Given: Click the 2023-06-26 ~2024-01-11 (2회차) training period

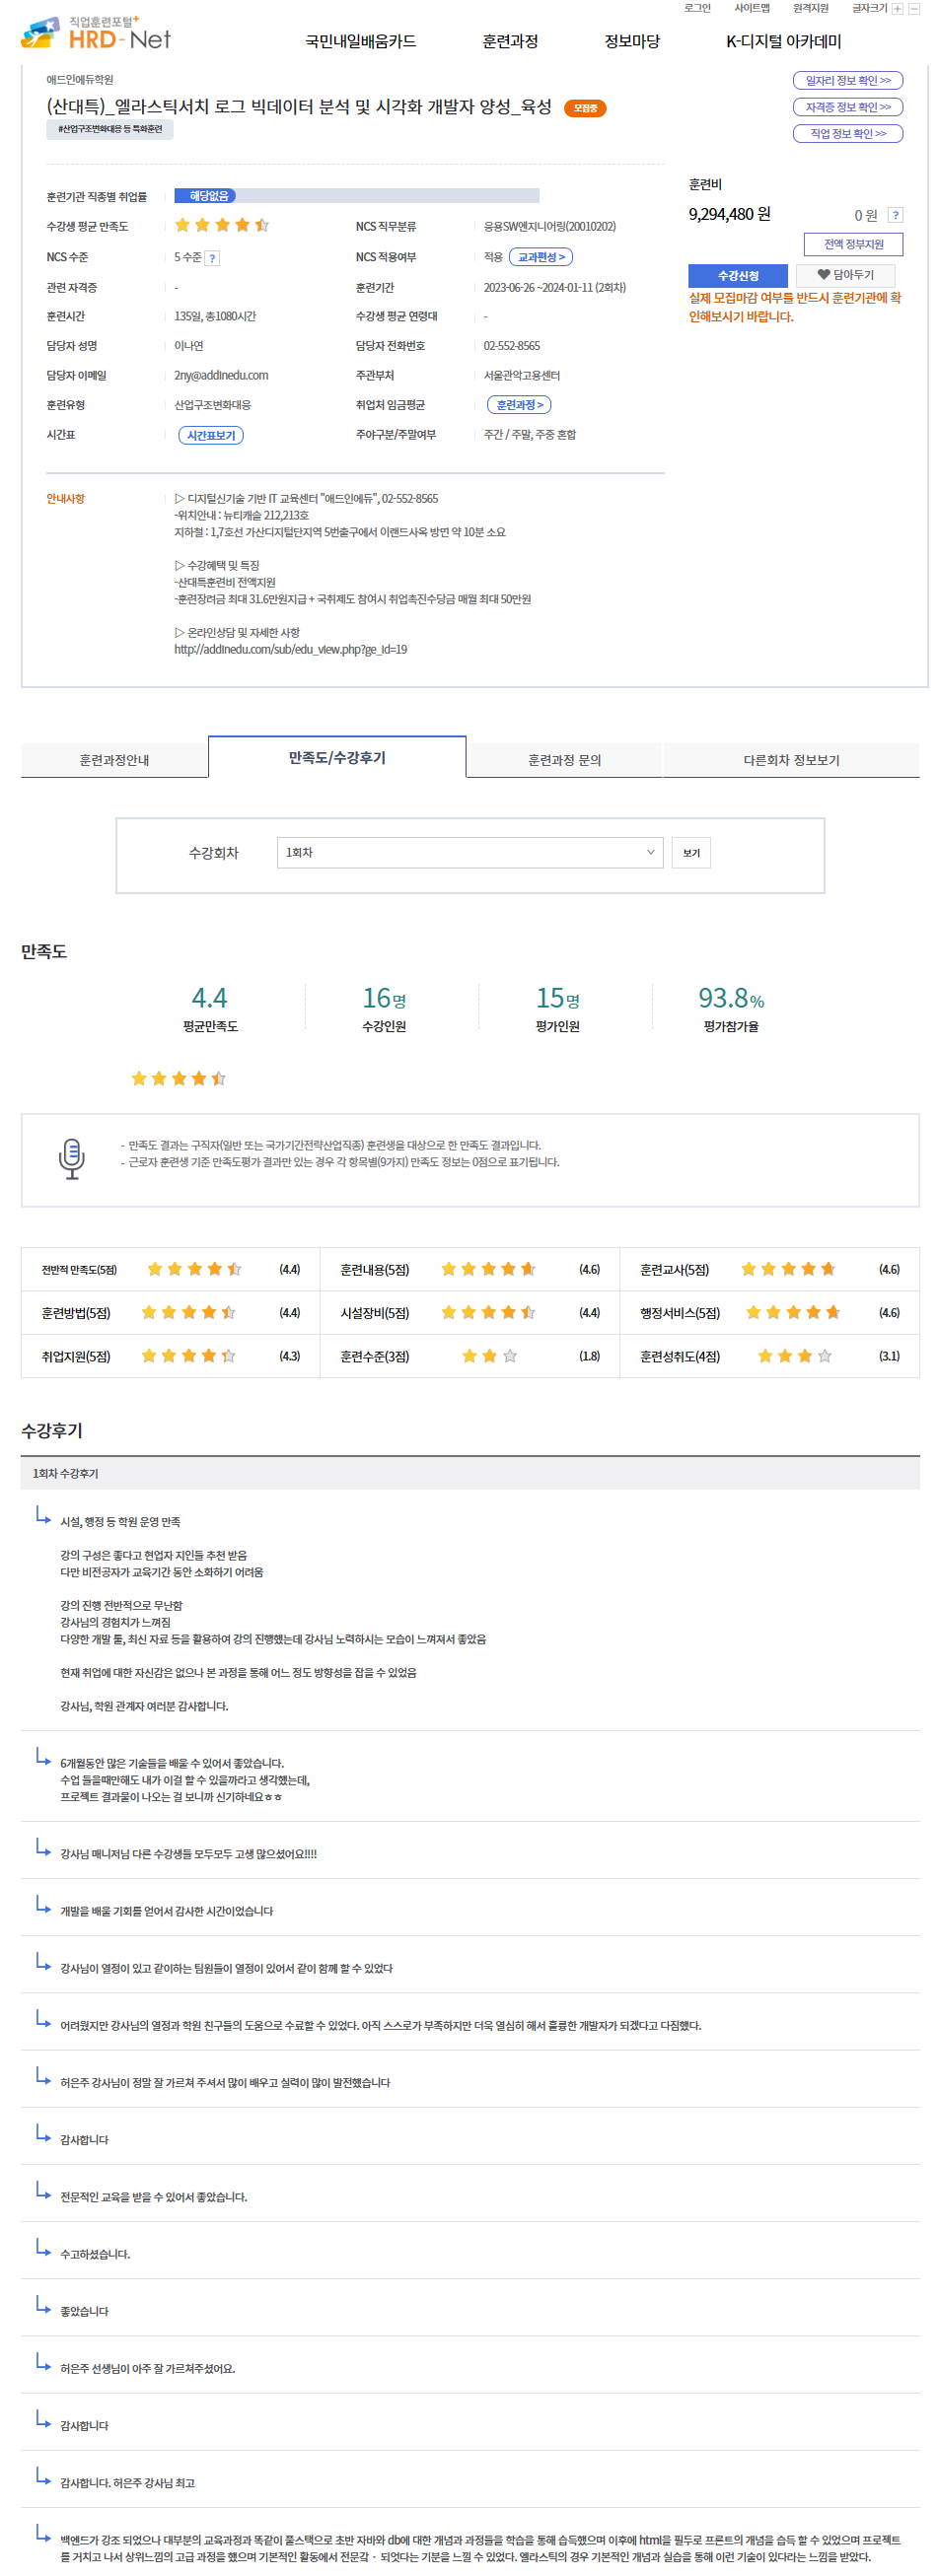Looking at the screenshot, I should tap(555, 288).
